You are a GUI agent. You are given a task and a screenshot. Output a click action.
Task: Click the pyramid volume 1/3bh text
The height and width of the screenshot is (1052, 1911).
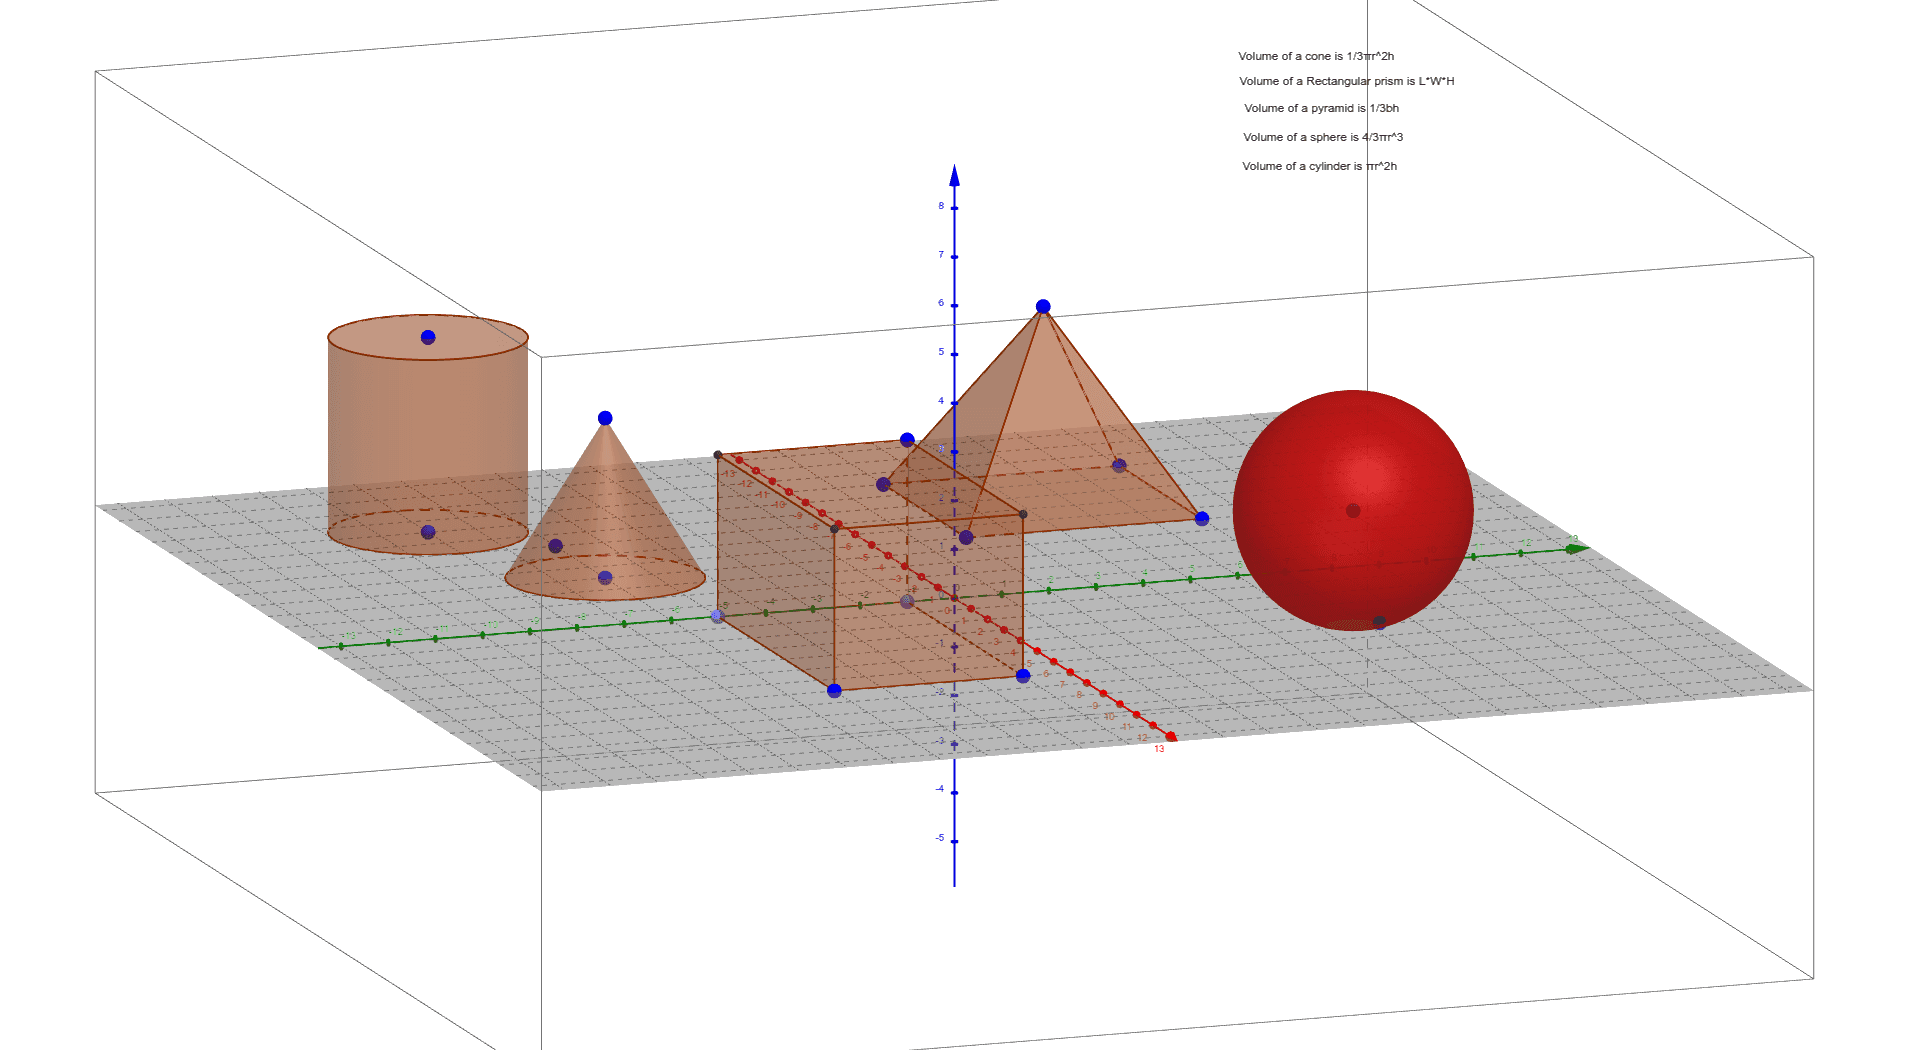(x=1321, y=108)
